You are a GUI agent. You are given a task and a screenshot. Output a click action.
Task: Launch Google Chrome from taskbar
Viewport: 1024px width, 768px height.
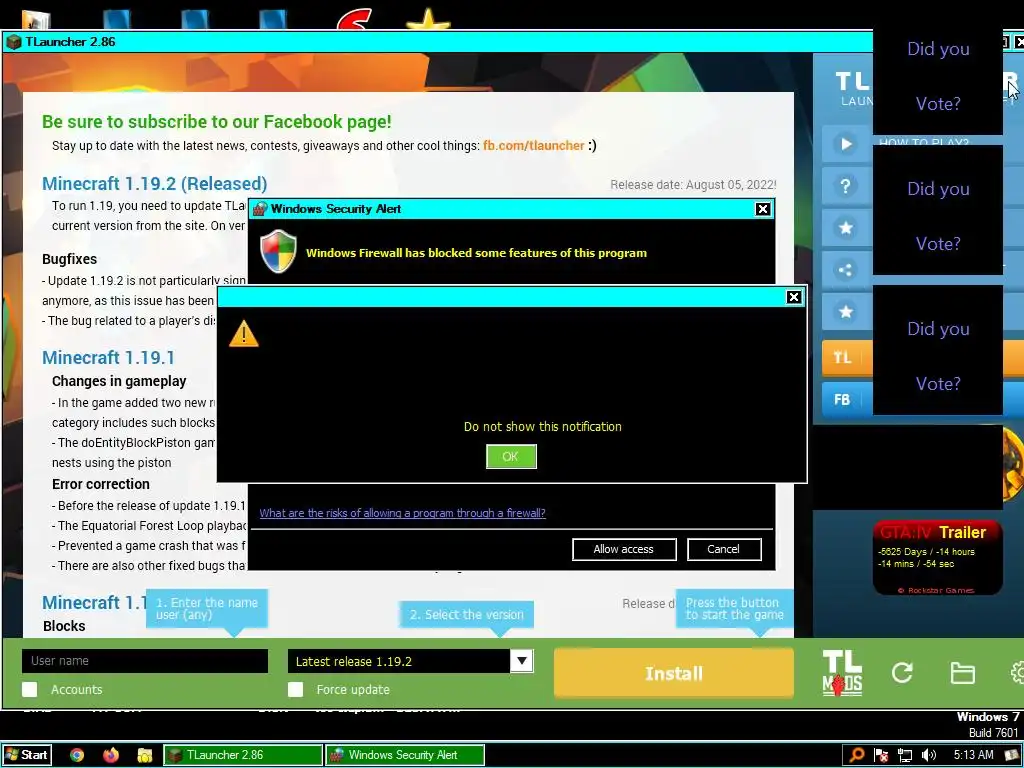[x=77, y=755]
